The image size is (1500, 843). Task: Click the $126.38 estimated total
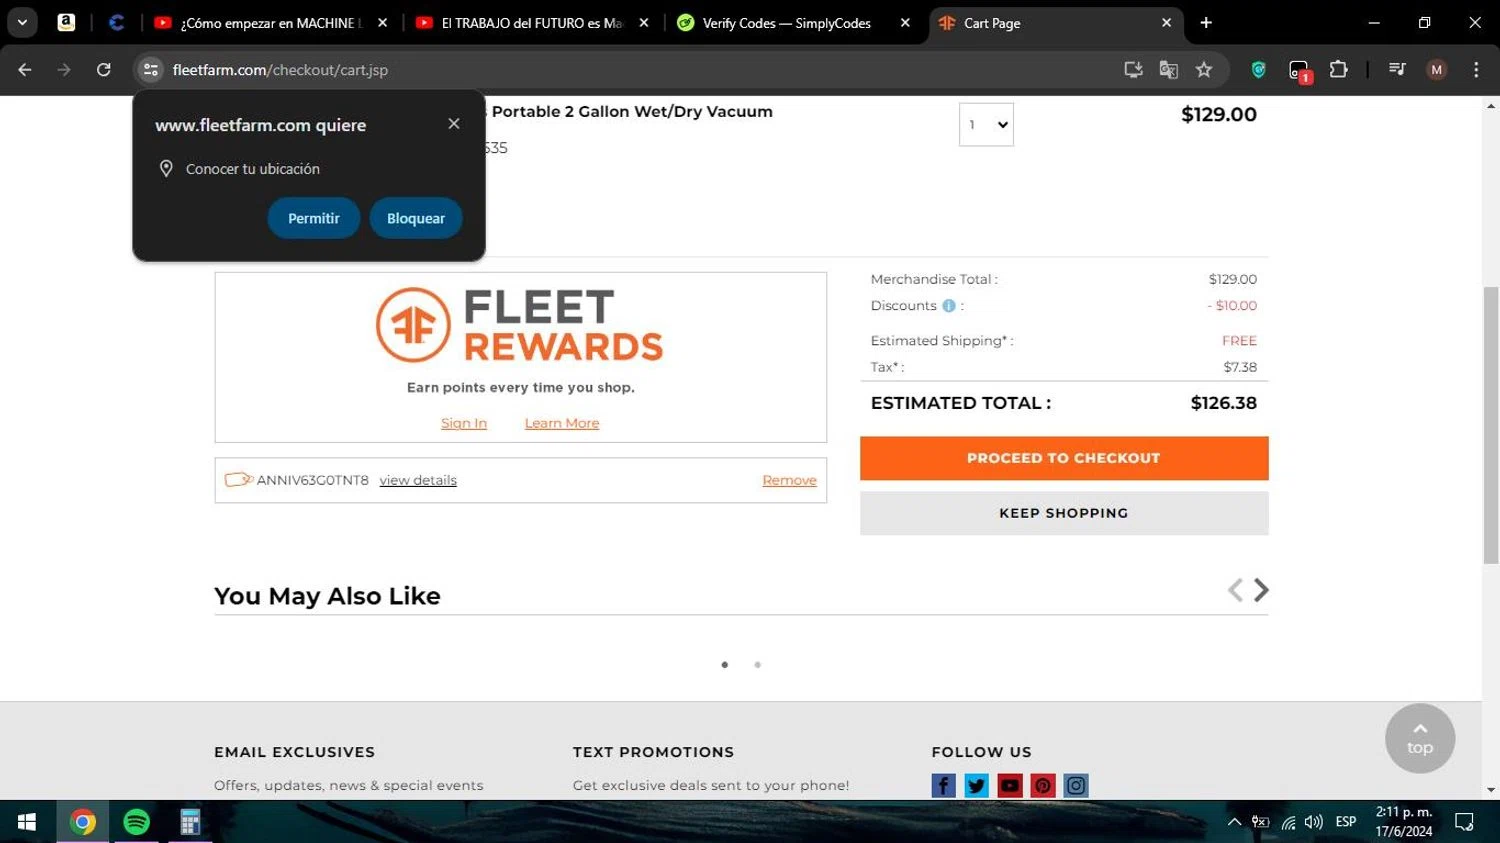1224,403
